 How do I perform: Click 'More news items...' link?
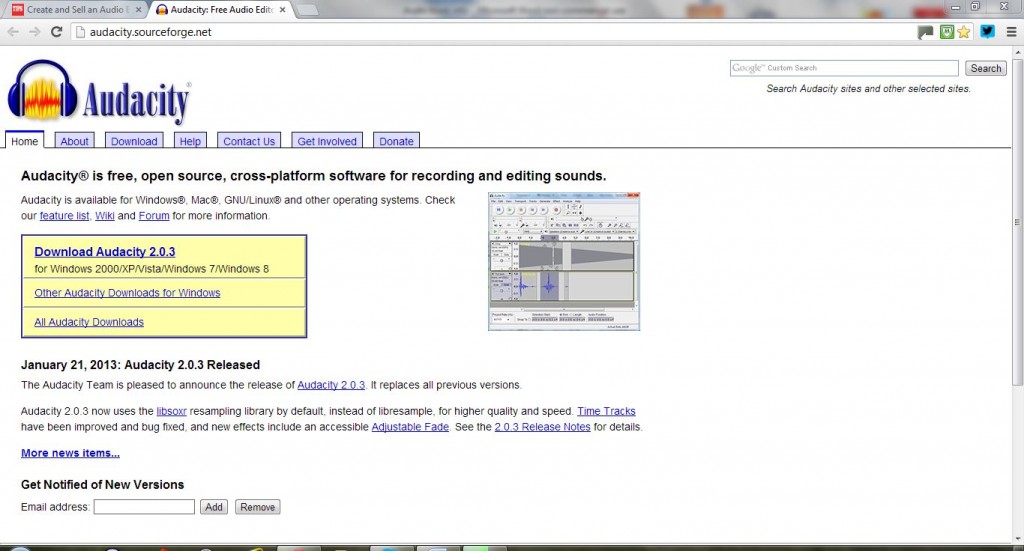[70, 452]
